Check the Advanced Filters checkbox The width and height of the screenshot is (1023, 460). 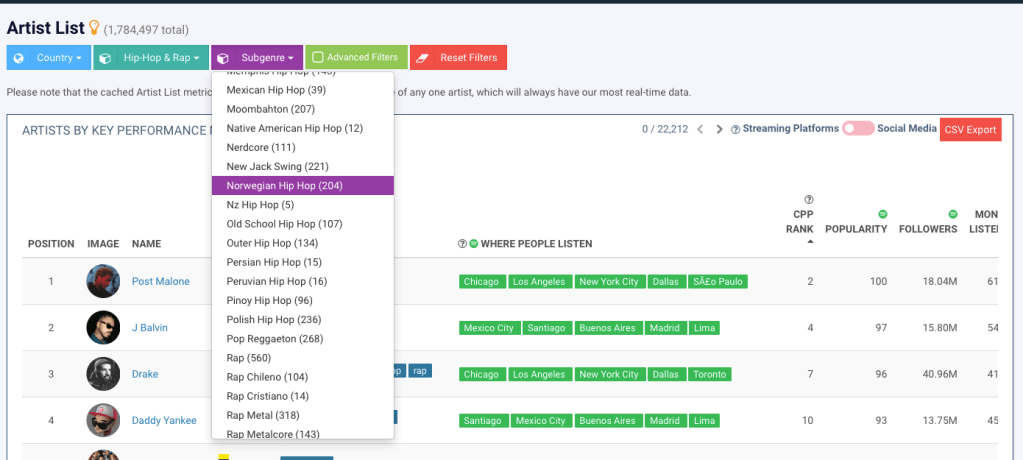317,58
